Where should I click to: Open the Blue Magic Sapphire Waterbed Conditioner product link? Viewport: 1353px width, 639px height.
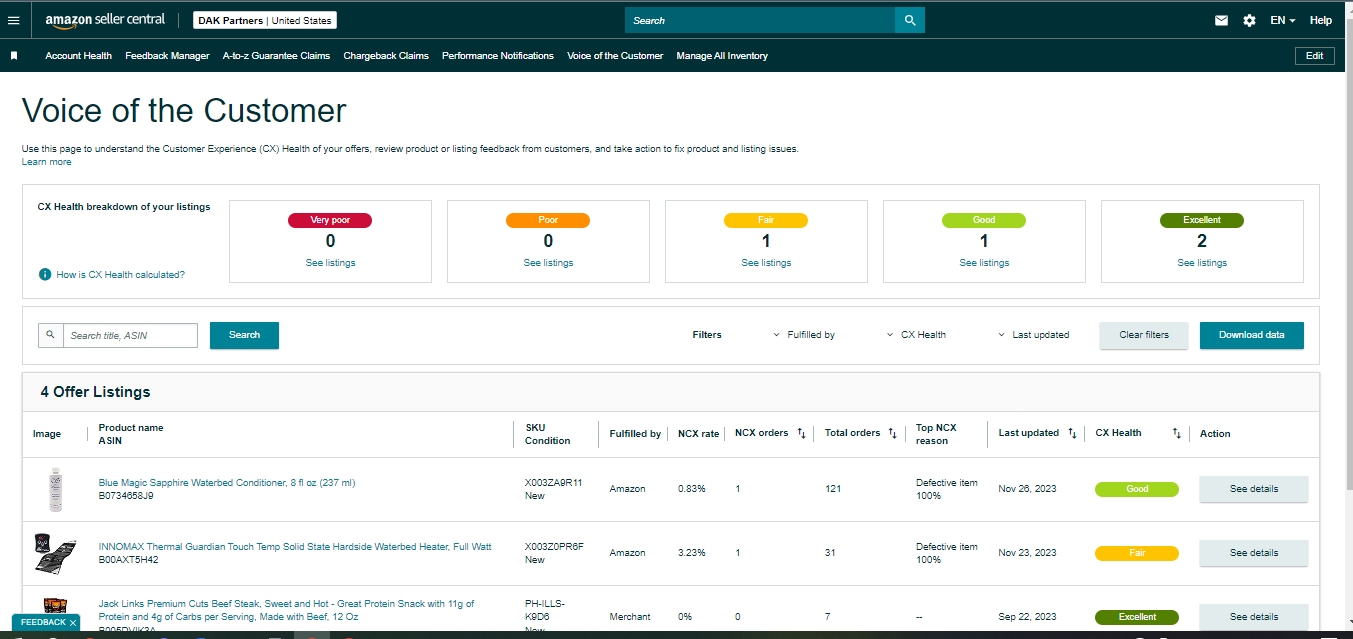tap(227, 483)
